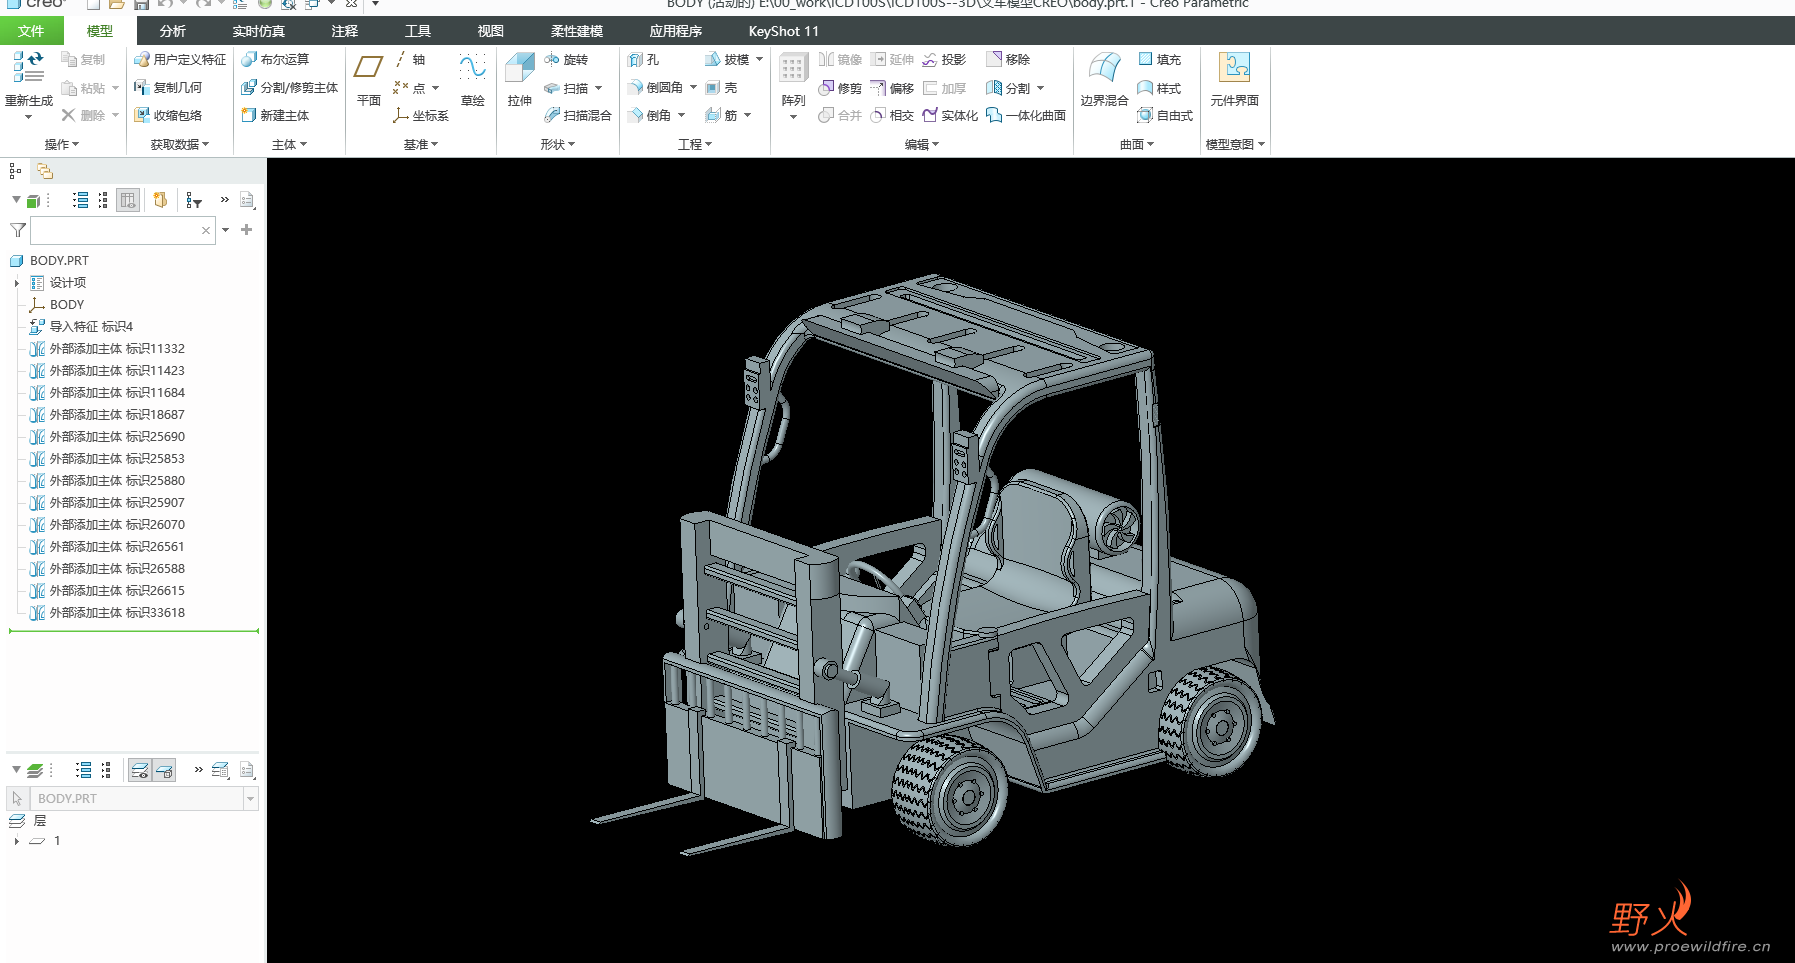Screen dimensions: 1795x963
Task: Toggle layer visibility display in layer tree
Action: 140,770
